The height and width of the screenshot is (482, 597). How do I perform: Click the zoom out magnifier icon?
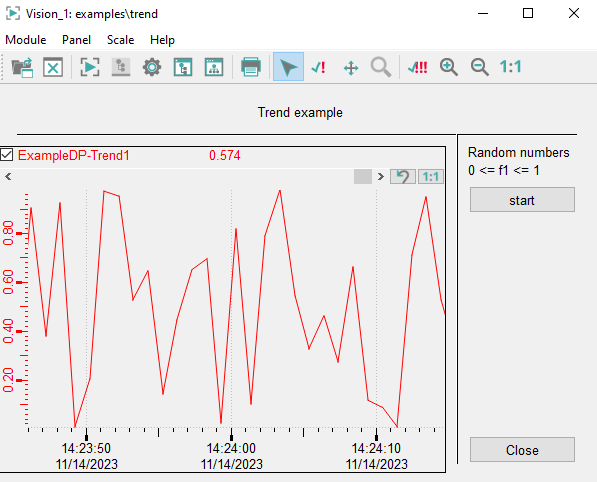coord(479,67)
